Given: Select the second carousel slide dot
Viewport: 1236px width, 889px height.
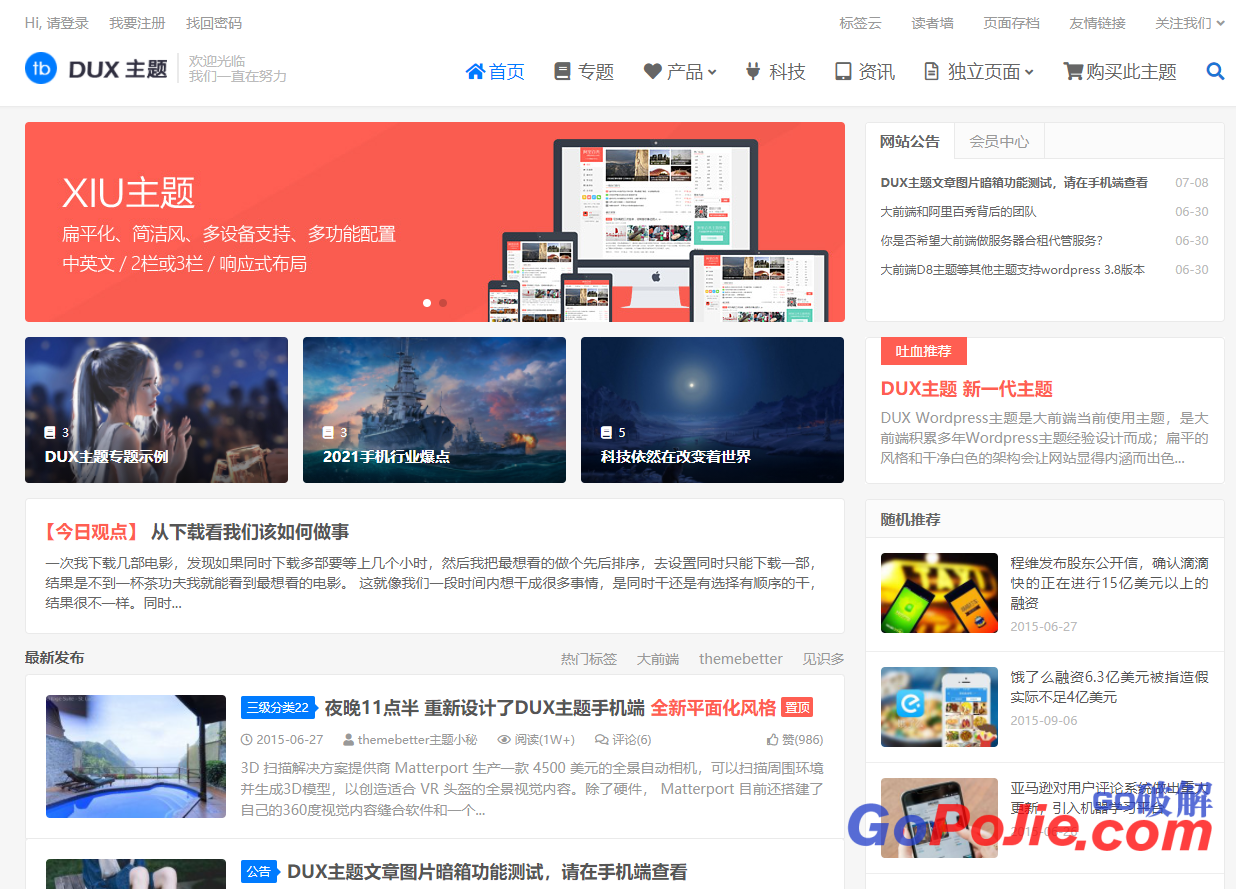Looking at the screenshot, I should point(443,302).
